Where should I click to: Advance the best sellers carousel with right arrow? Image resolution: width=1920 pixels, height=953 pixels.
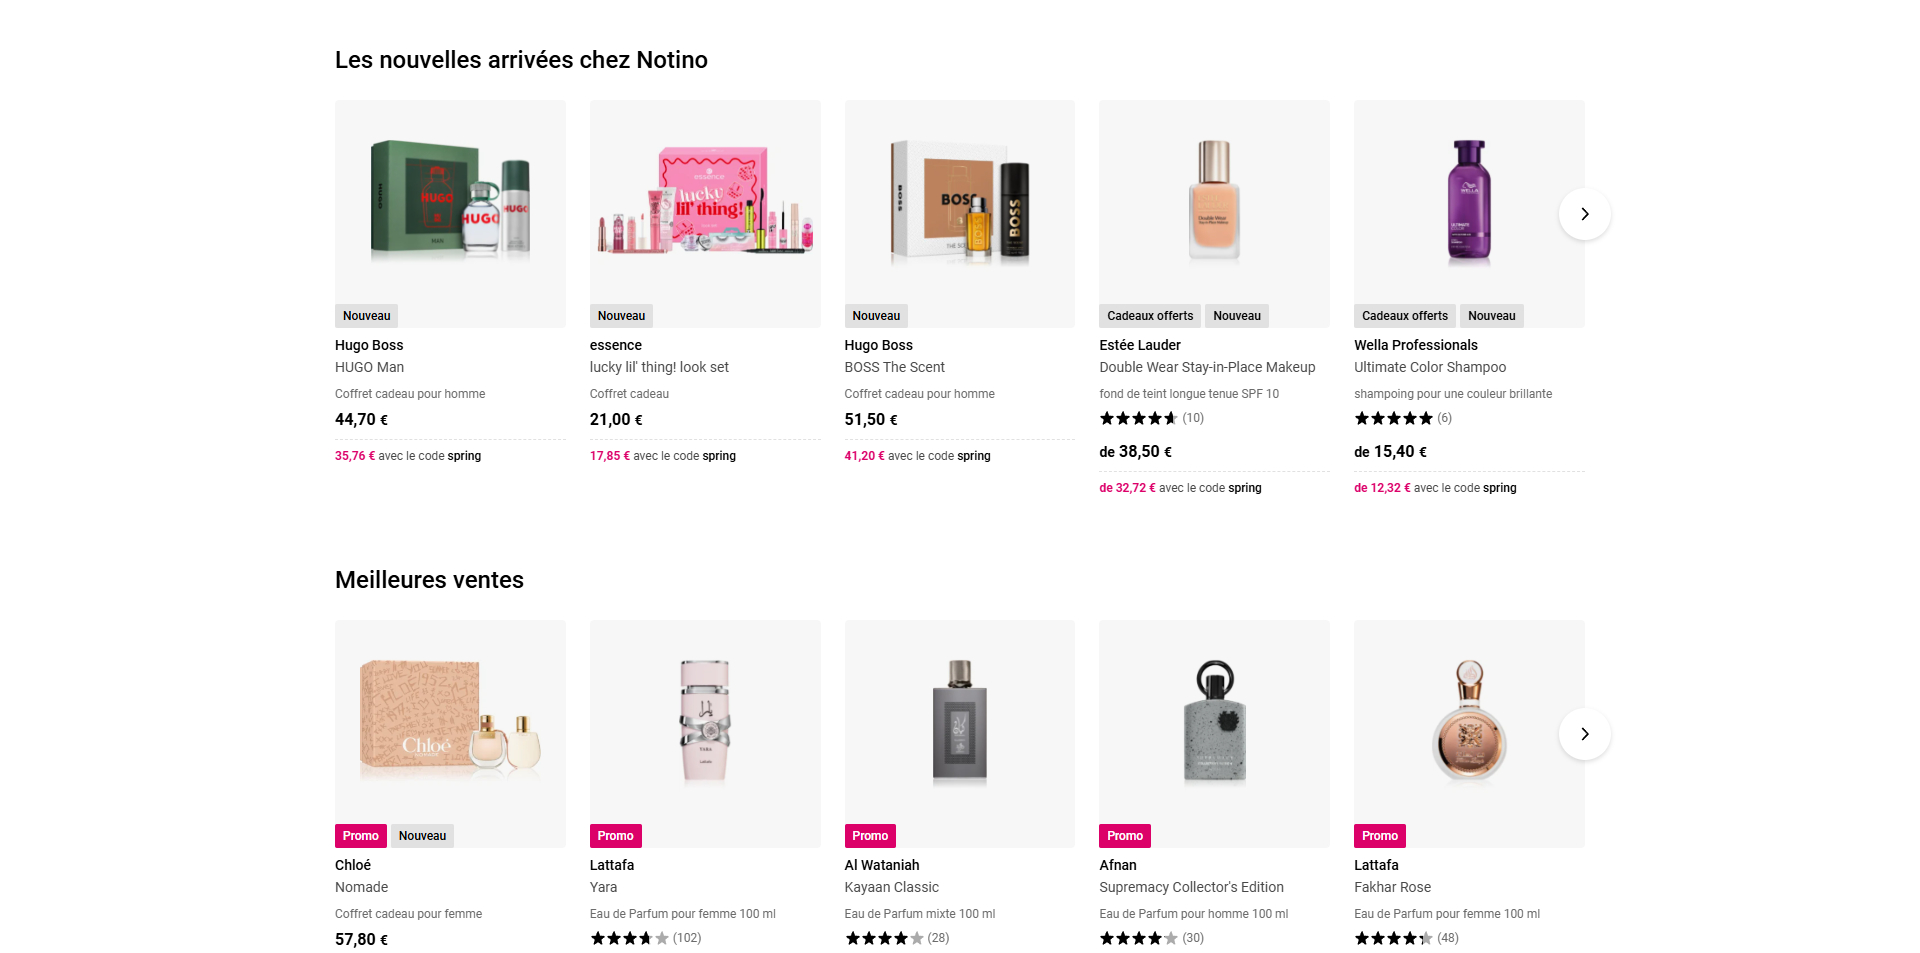tap(1584, 734)
